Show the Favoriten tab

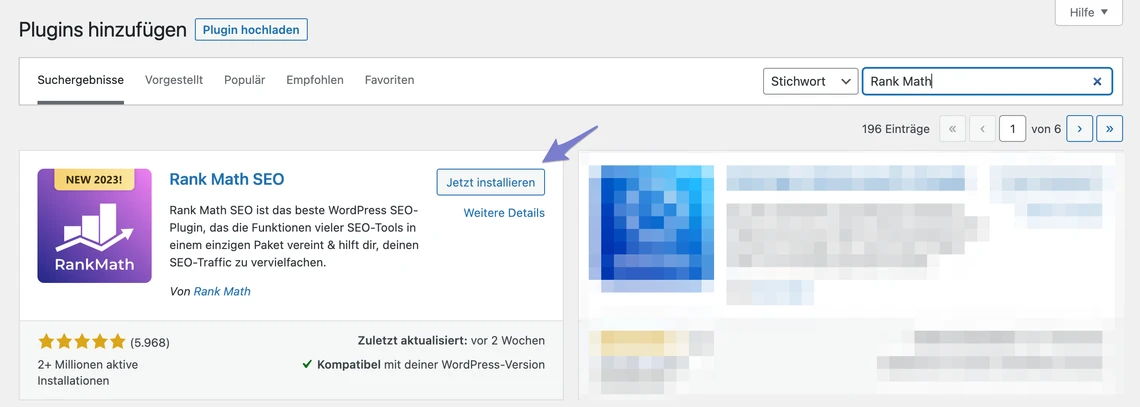coord(389,80)
